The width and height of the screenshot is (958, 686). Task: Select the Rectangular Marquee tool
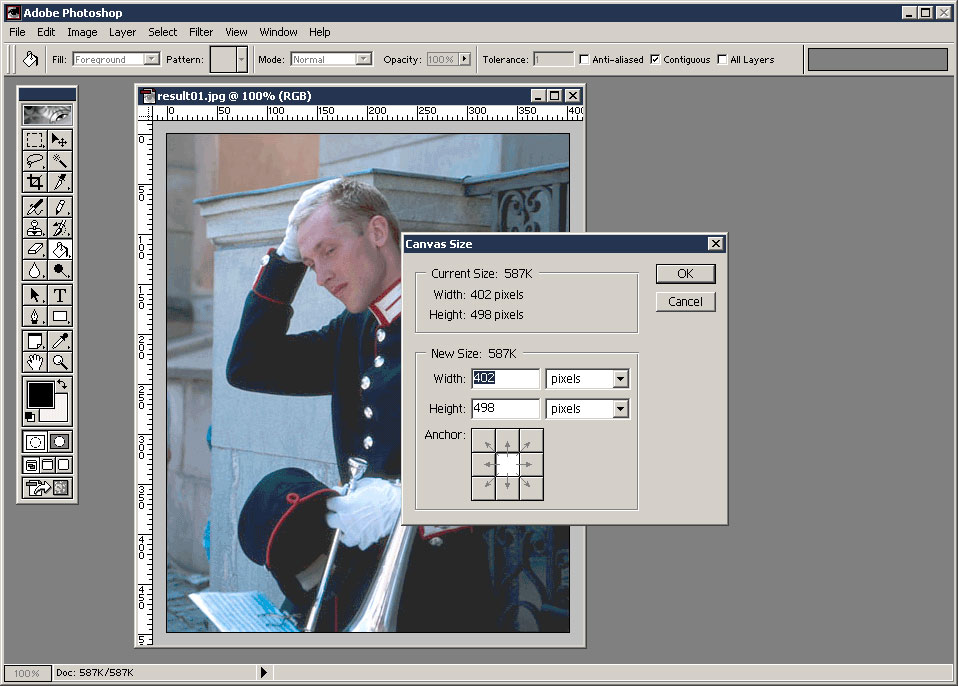[x=35, y=140]
